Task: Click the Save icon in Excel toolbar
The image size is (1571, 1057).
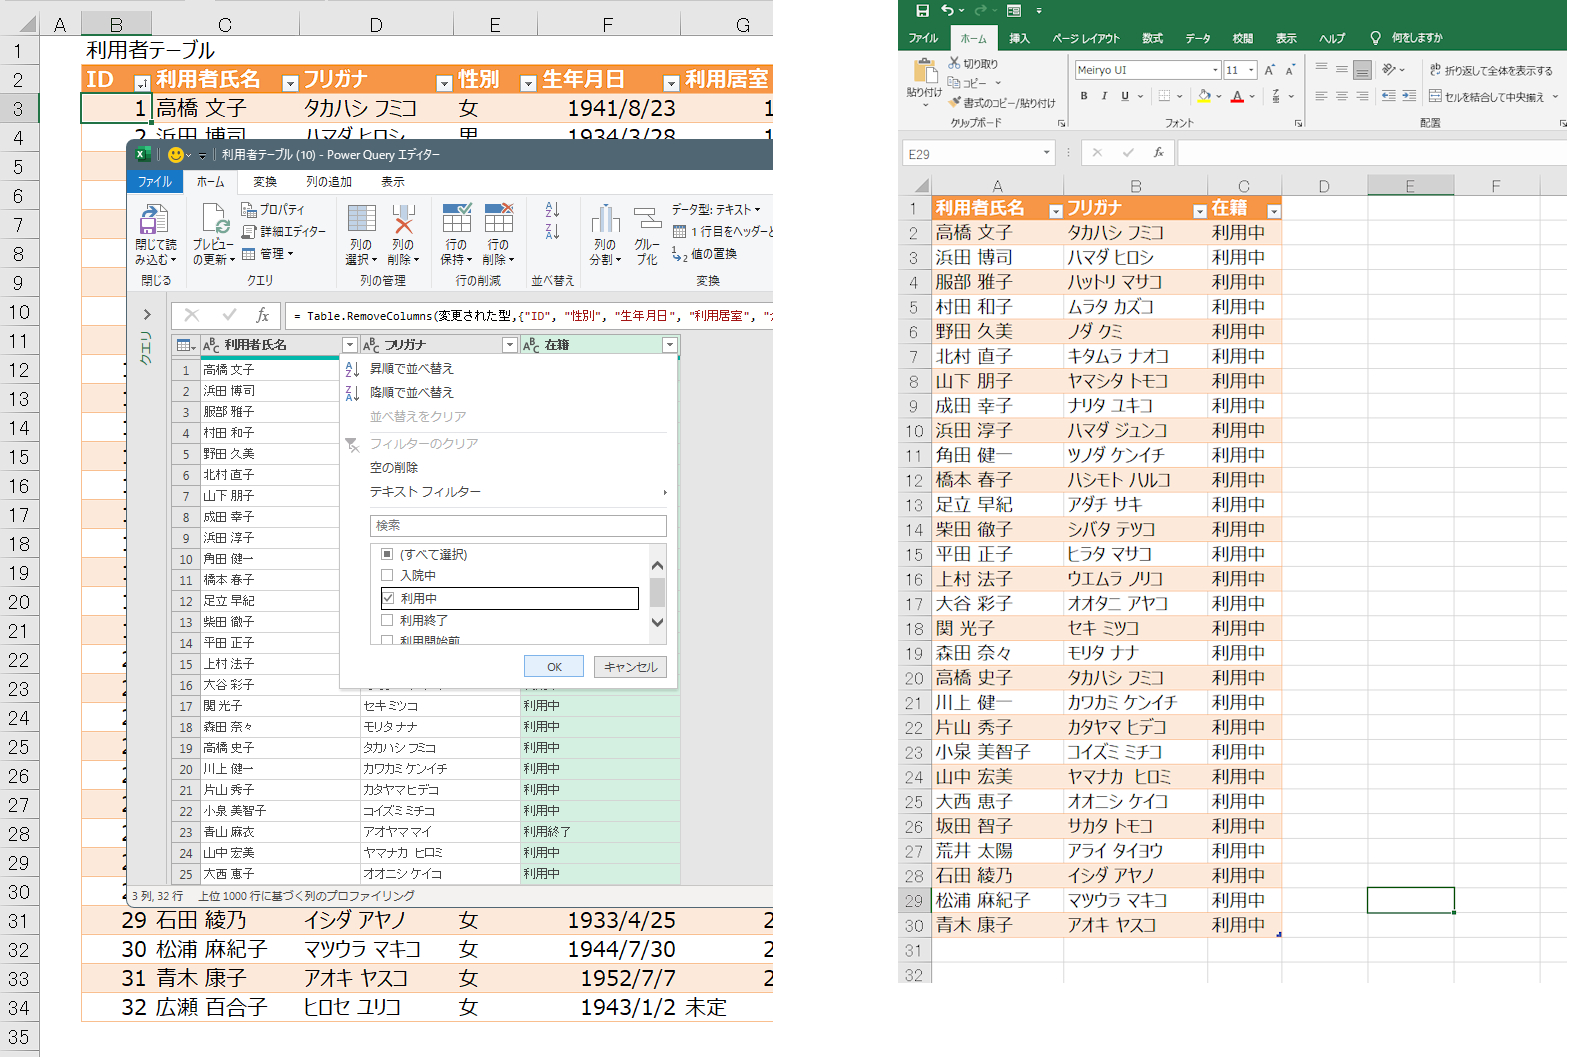Action: point(922,11)
